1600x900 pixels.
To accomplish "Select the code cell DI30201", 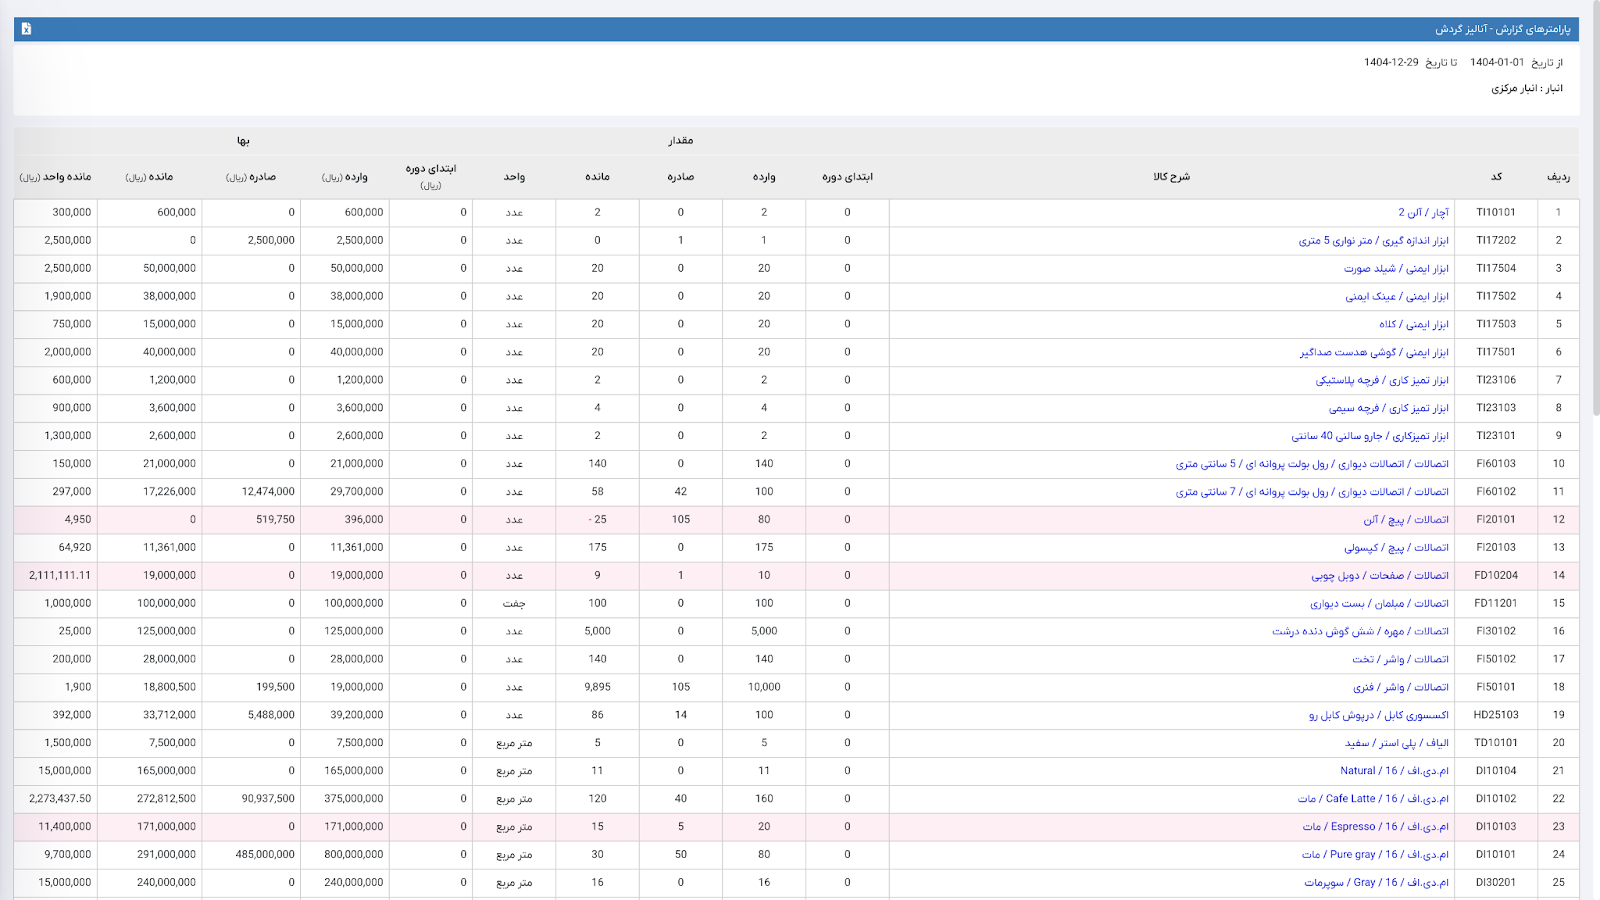I will tap(1496, 883).
